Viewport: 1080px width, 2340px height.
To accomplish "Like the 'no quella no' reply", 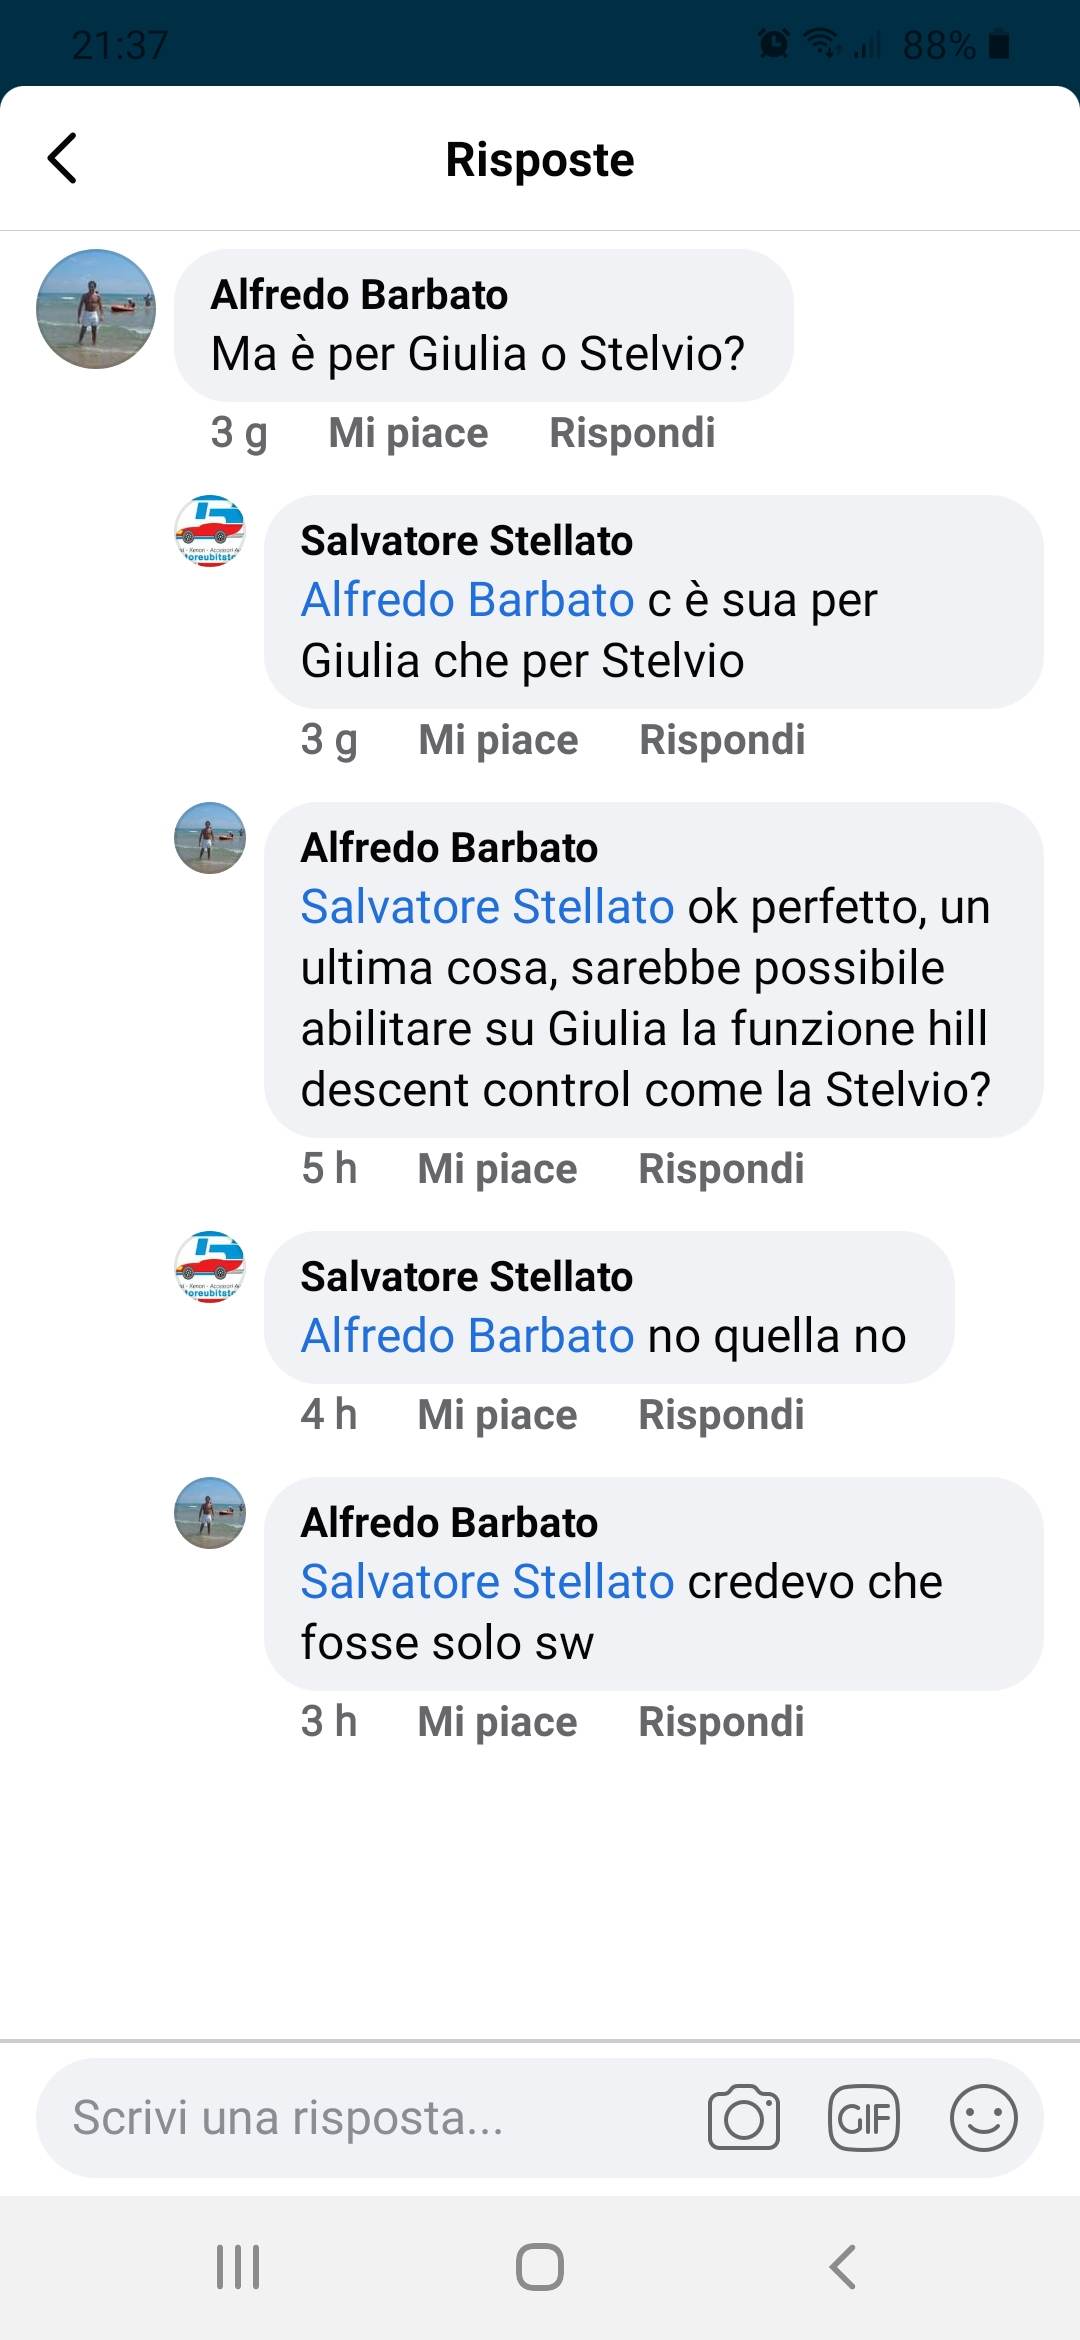I will tap(497, 1415).
